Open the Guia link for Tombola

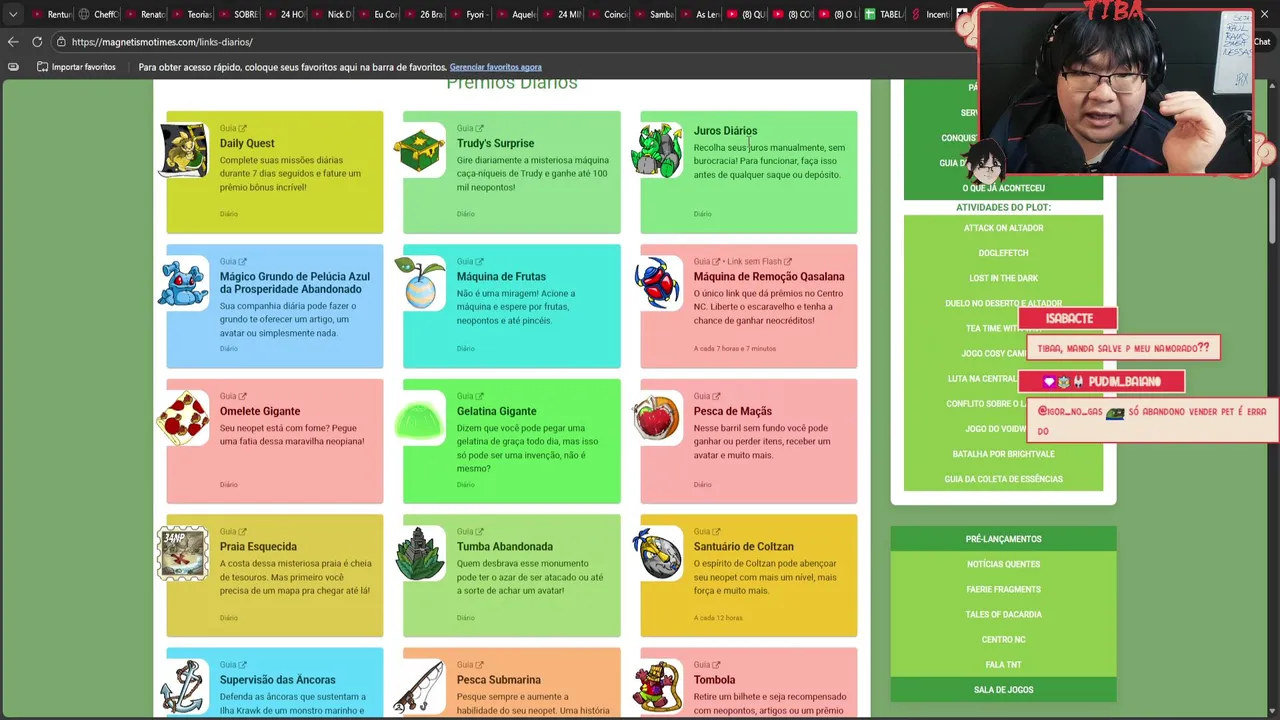707,665
